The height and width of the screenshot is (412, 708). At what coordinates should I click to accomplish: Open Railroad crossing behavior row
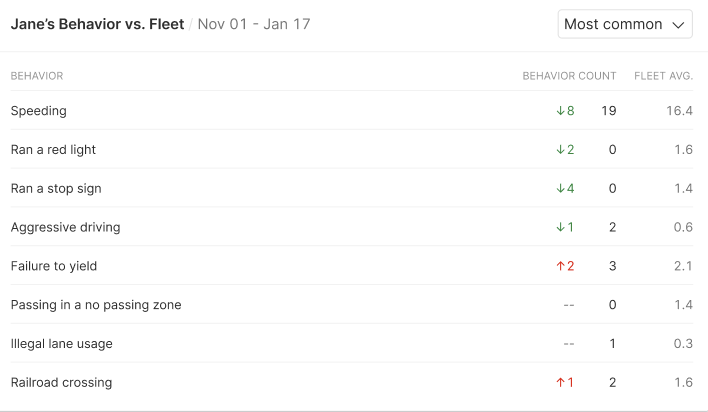coord(61,383)
